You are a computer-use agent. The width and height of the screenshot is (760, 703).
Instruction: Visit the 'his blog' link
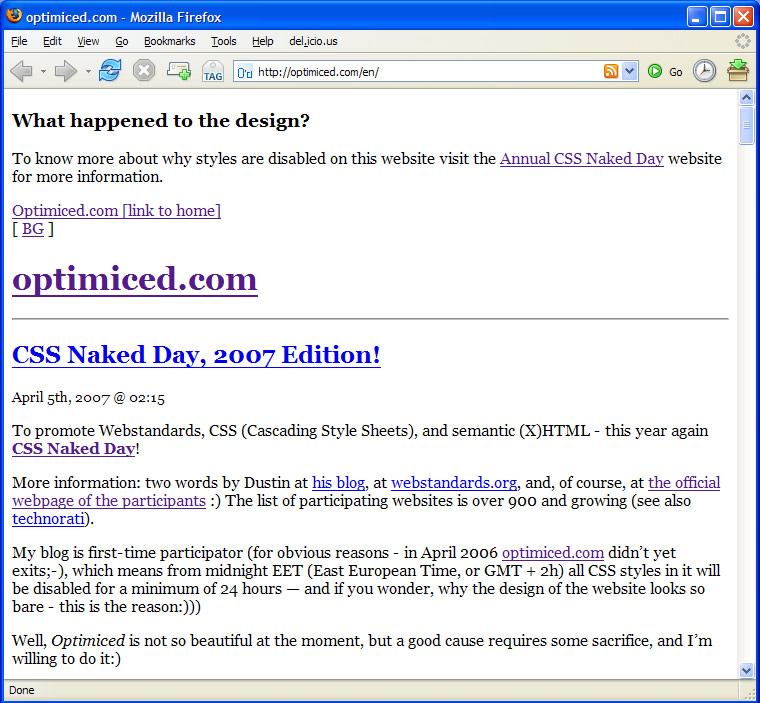pos(338,482)
